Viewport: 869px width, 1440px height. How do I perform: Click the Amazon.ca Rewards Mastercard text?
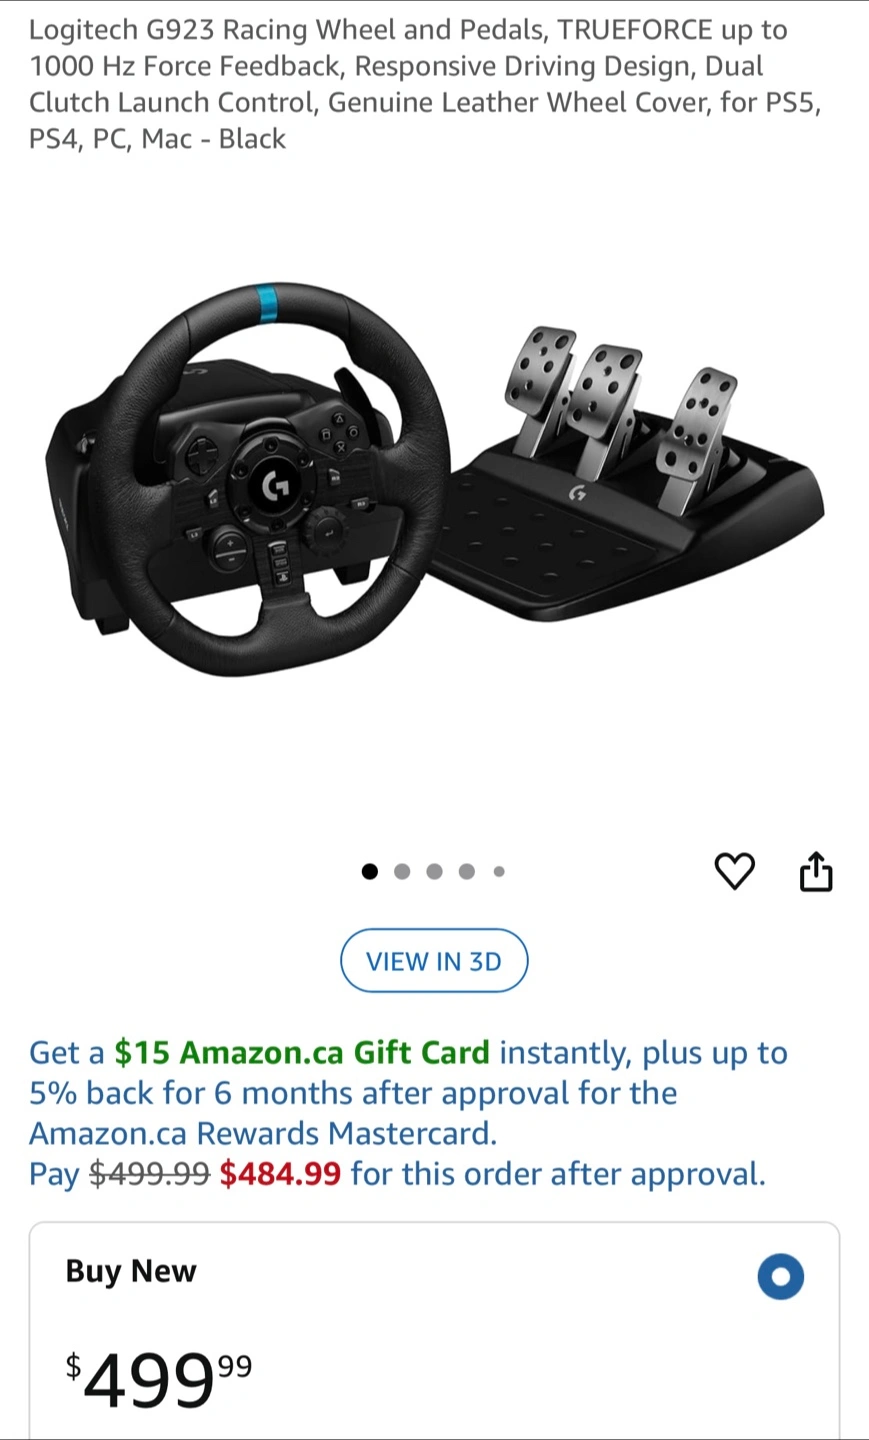(x=263, y=1133)
